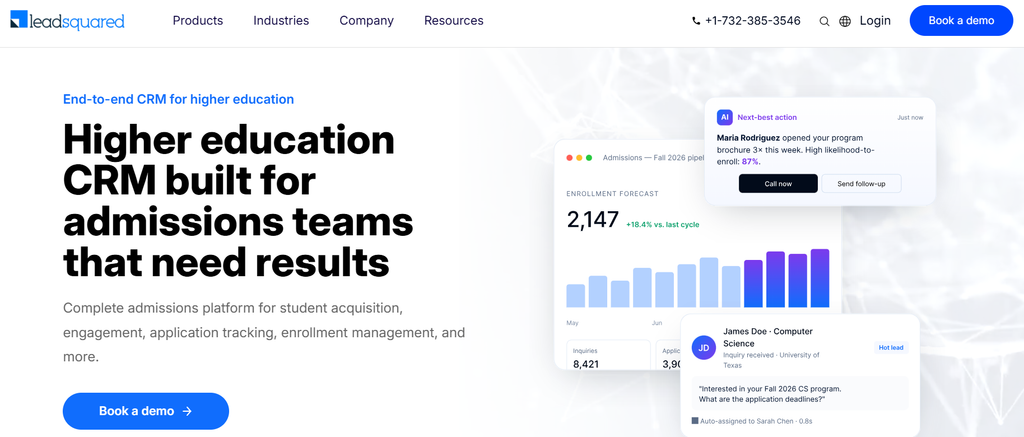Viewport: 1024px width, 437px height.
Task: Click the 'Maria Rodriguez' name text
Action: click(x=748, y=138)
